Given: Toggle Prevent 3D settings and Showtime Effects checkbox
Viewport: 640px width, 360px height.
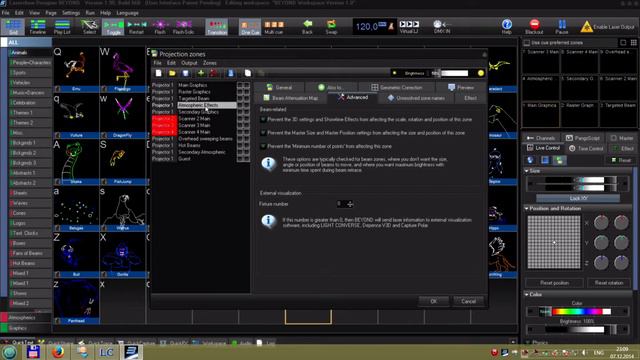Looking at the screenshot, I should point(263,120).
